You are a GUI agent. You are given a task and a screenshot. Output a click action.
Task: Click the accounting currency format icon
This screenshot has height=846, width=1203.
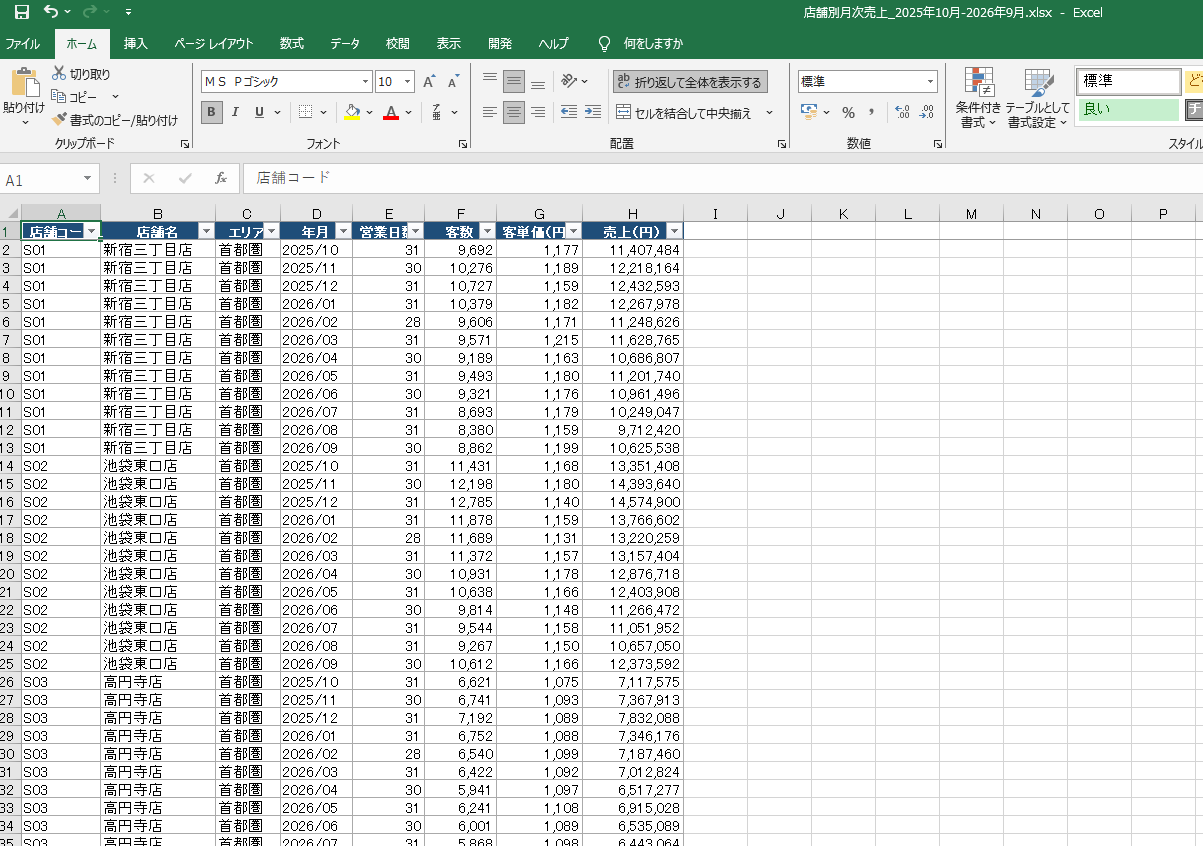[809, 112]
